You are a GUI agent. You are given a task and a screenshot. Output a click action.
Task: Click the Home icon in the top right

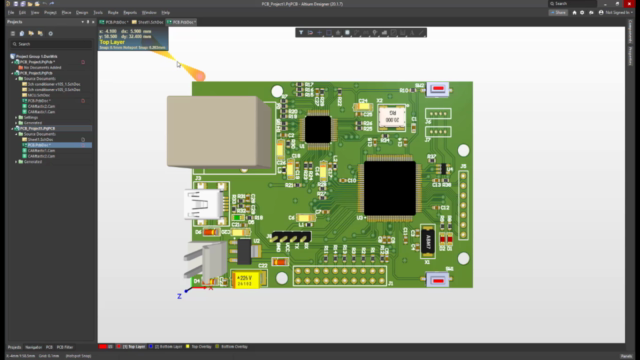point(574,13)
